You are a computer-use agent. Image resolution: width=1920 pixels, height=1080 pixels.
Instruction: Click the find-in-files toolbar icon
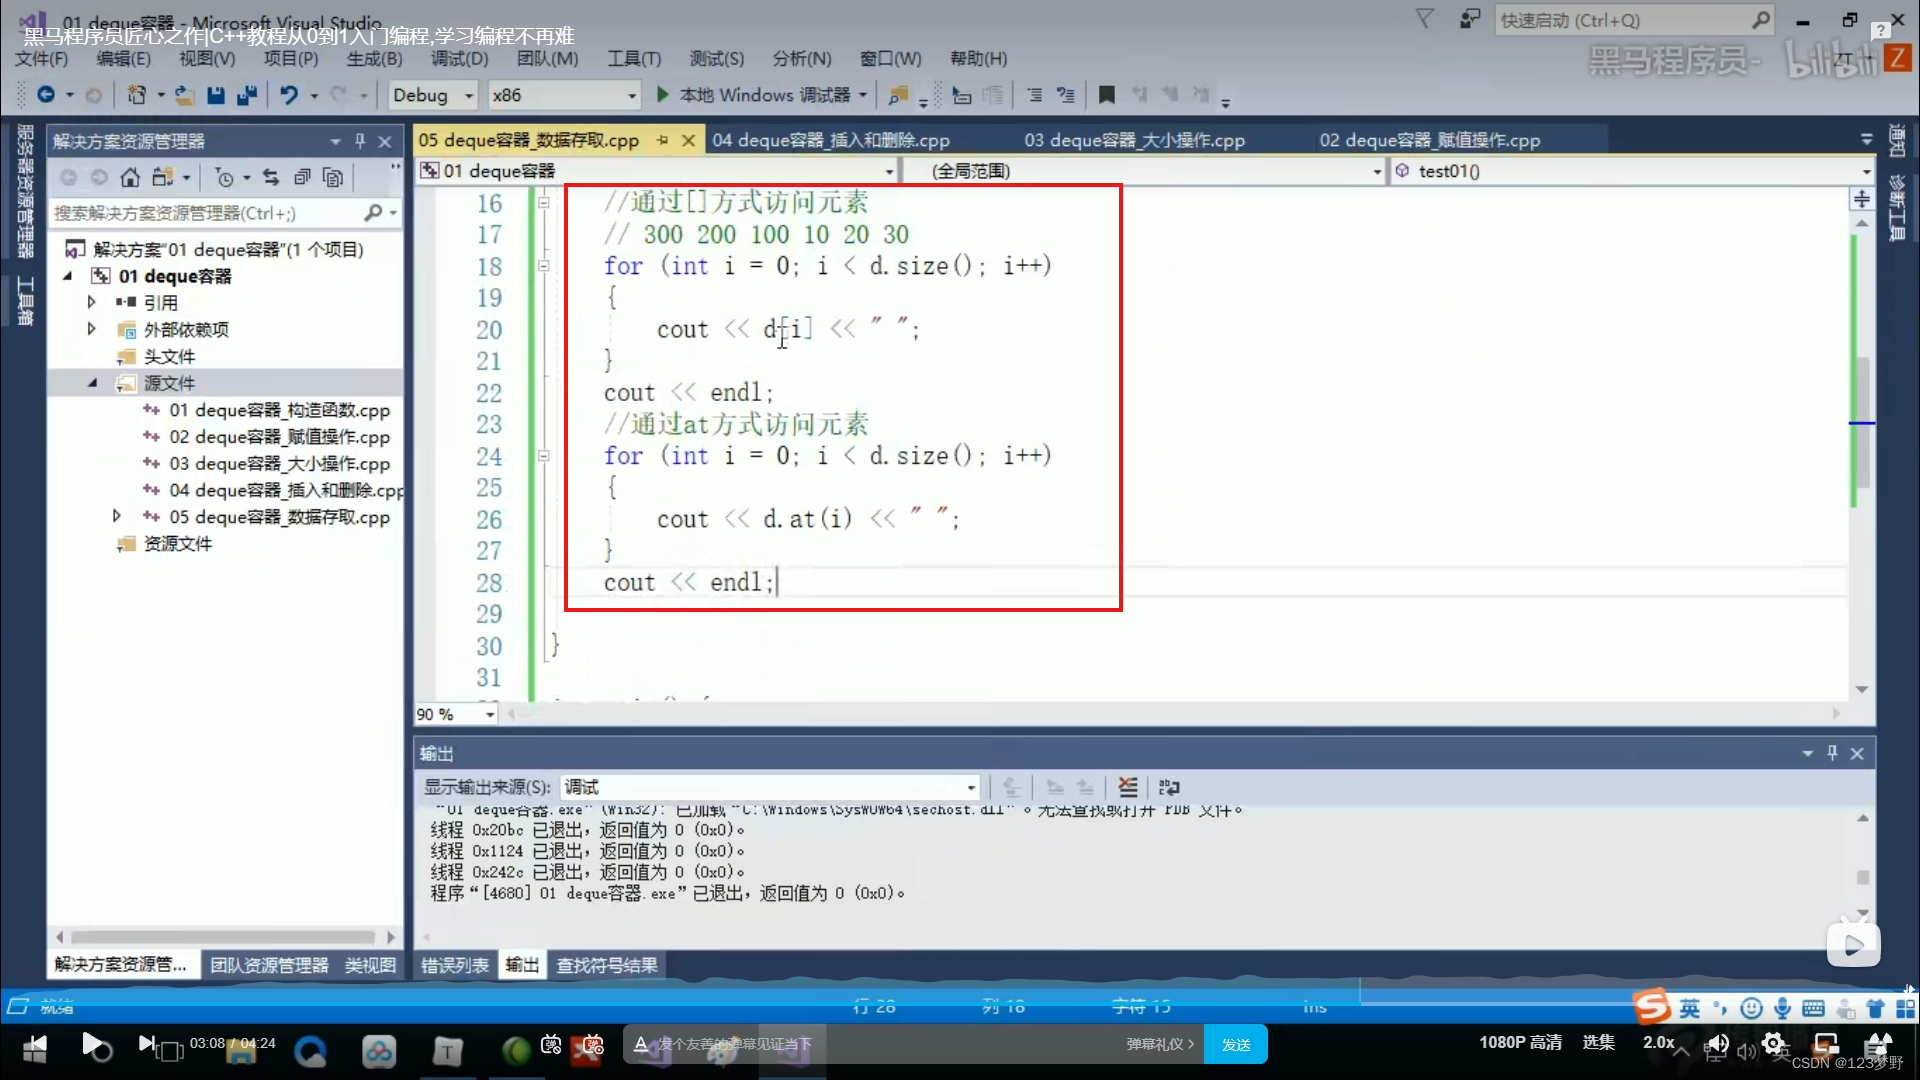tap(899, 95)
